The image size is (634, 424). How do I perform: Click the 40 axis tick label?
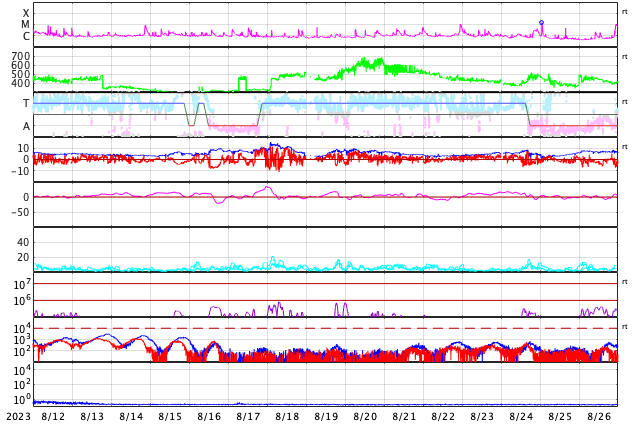tap(23, 242)
